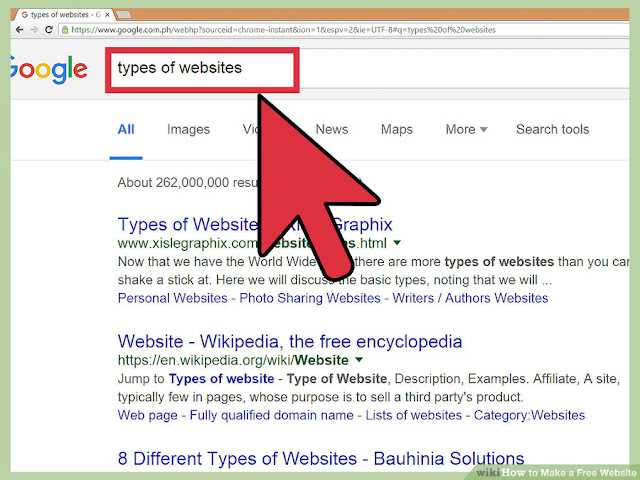Open the Website - Wikipedia result
Screen dimensions: 640x480
[x=290, y=342]
